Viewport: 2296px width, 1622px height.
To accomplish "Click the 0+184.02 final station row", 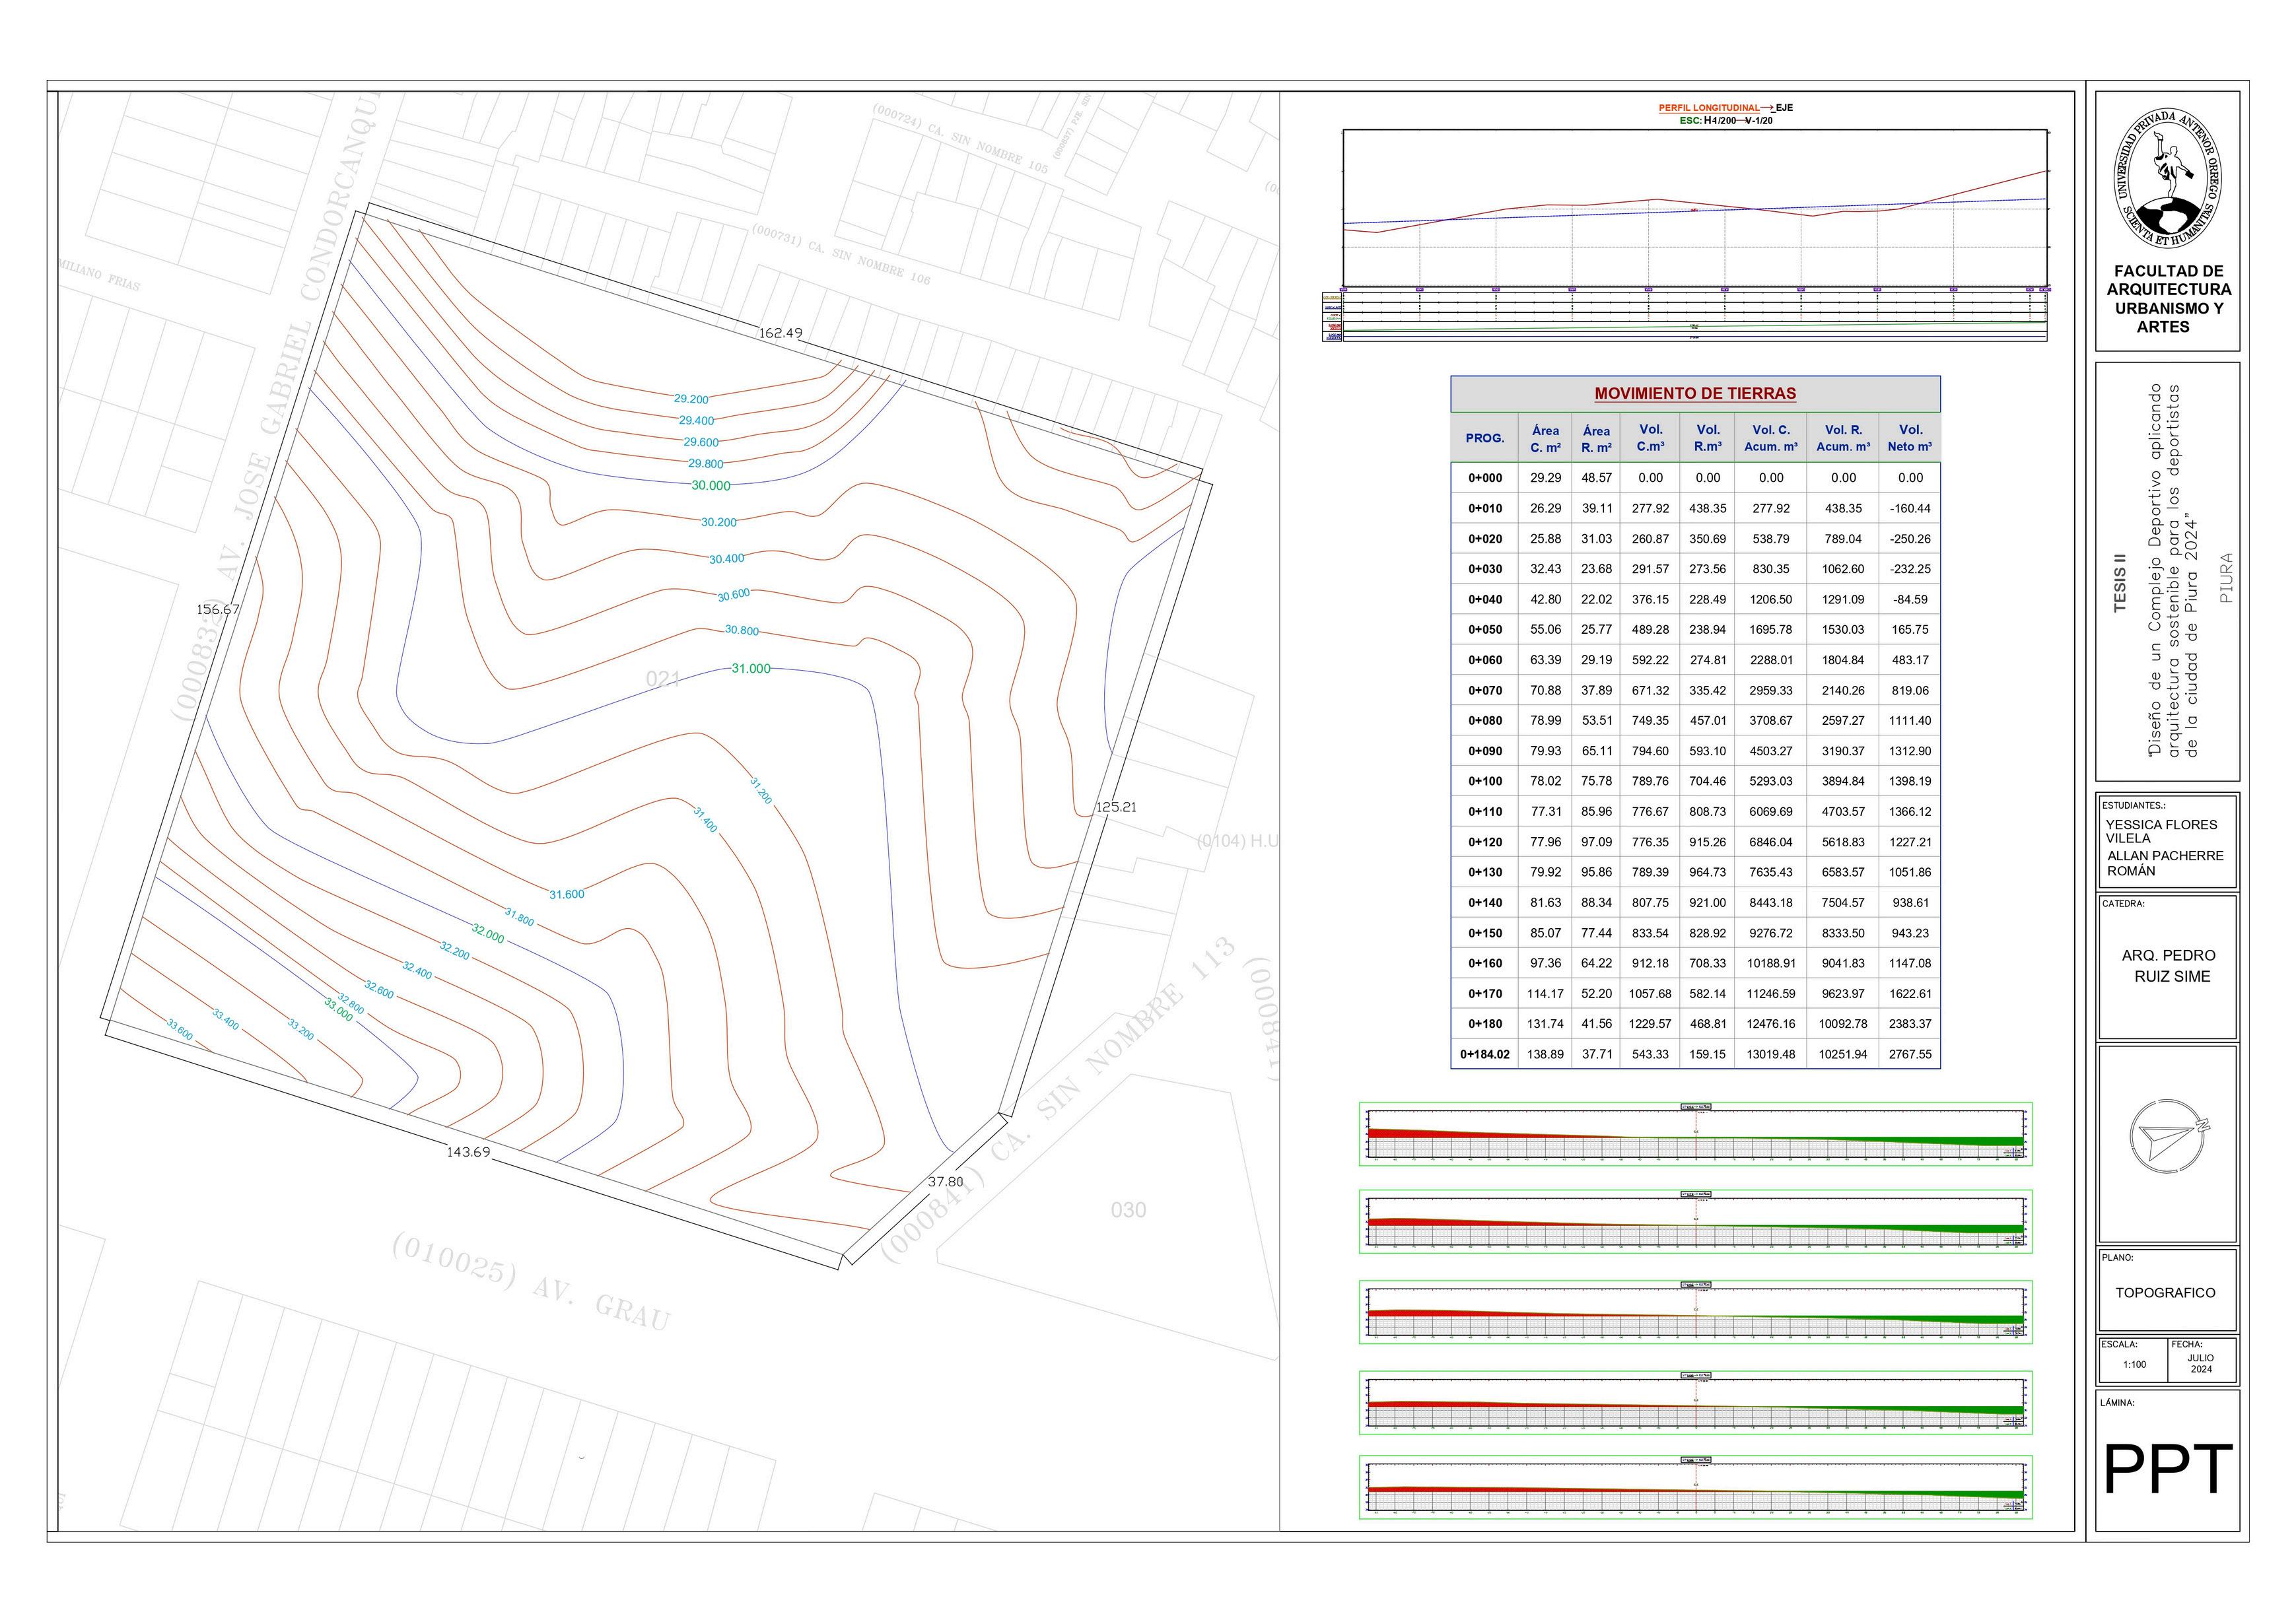I will 1484,1054.
